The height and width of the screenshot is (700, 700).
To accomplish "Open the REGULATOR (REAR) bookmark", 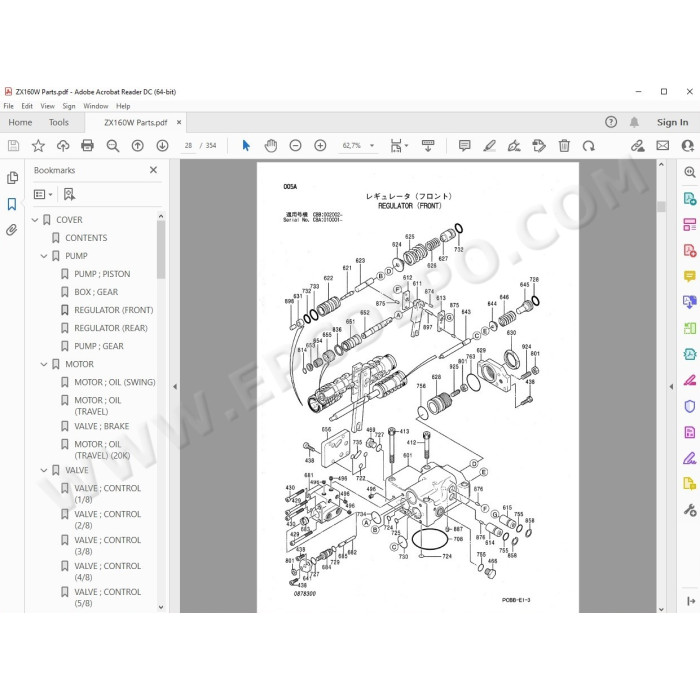I will [x=111, y=328].
